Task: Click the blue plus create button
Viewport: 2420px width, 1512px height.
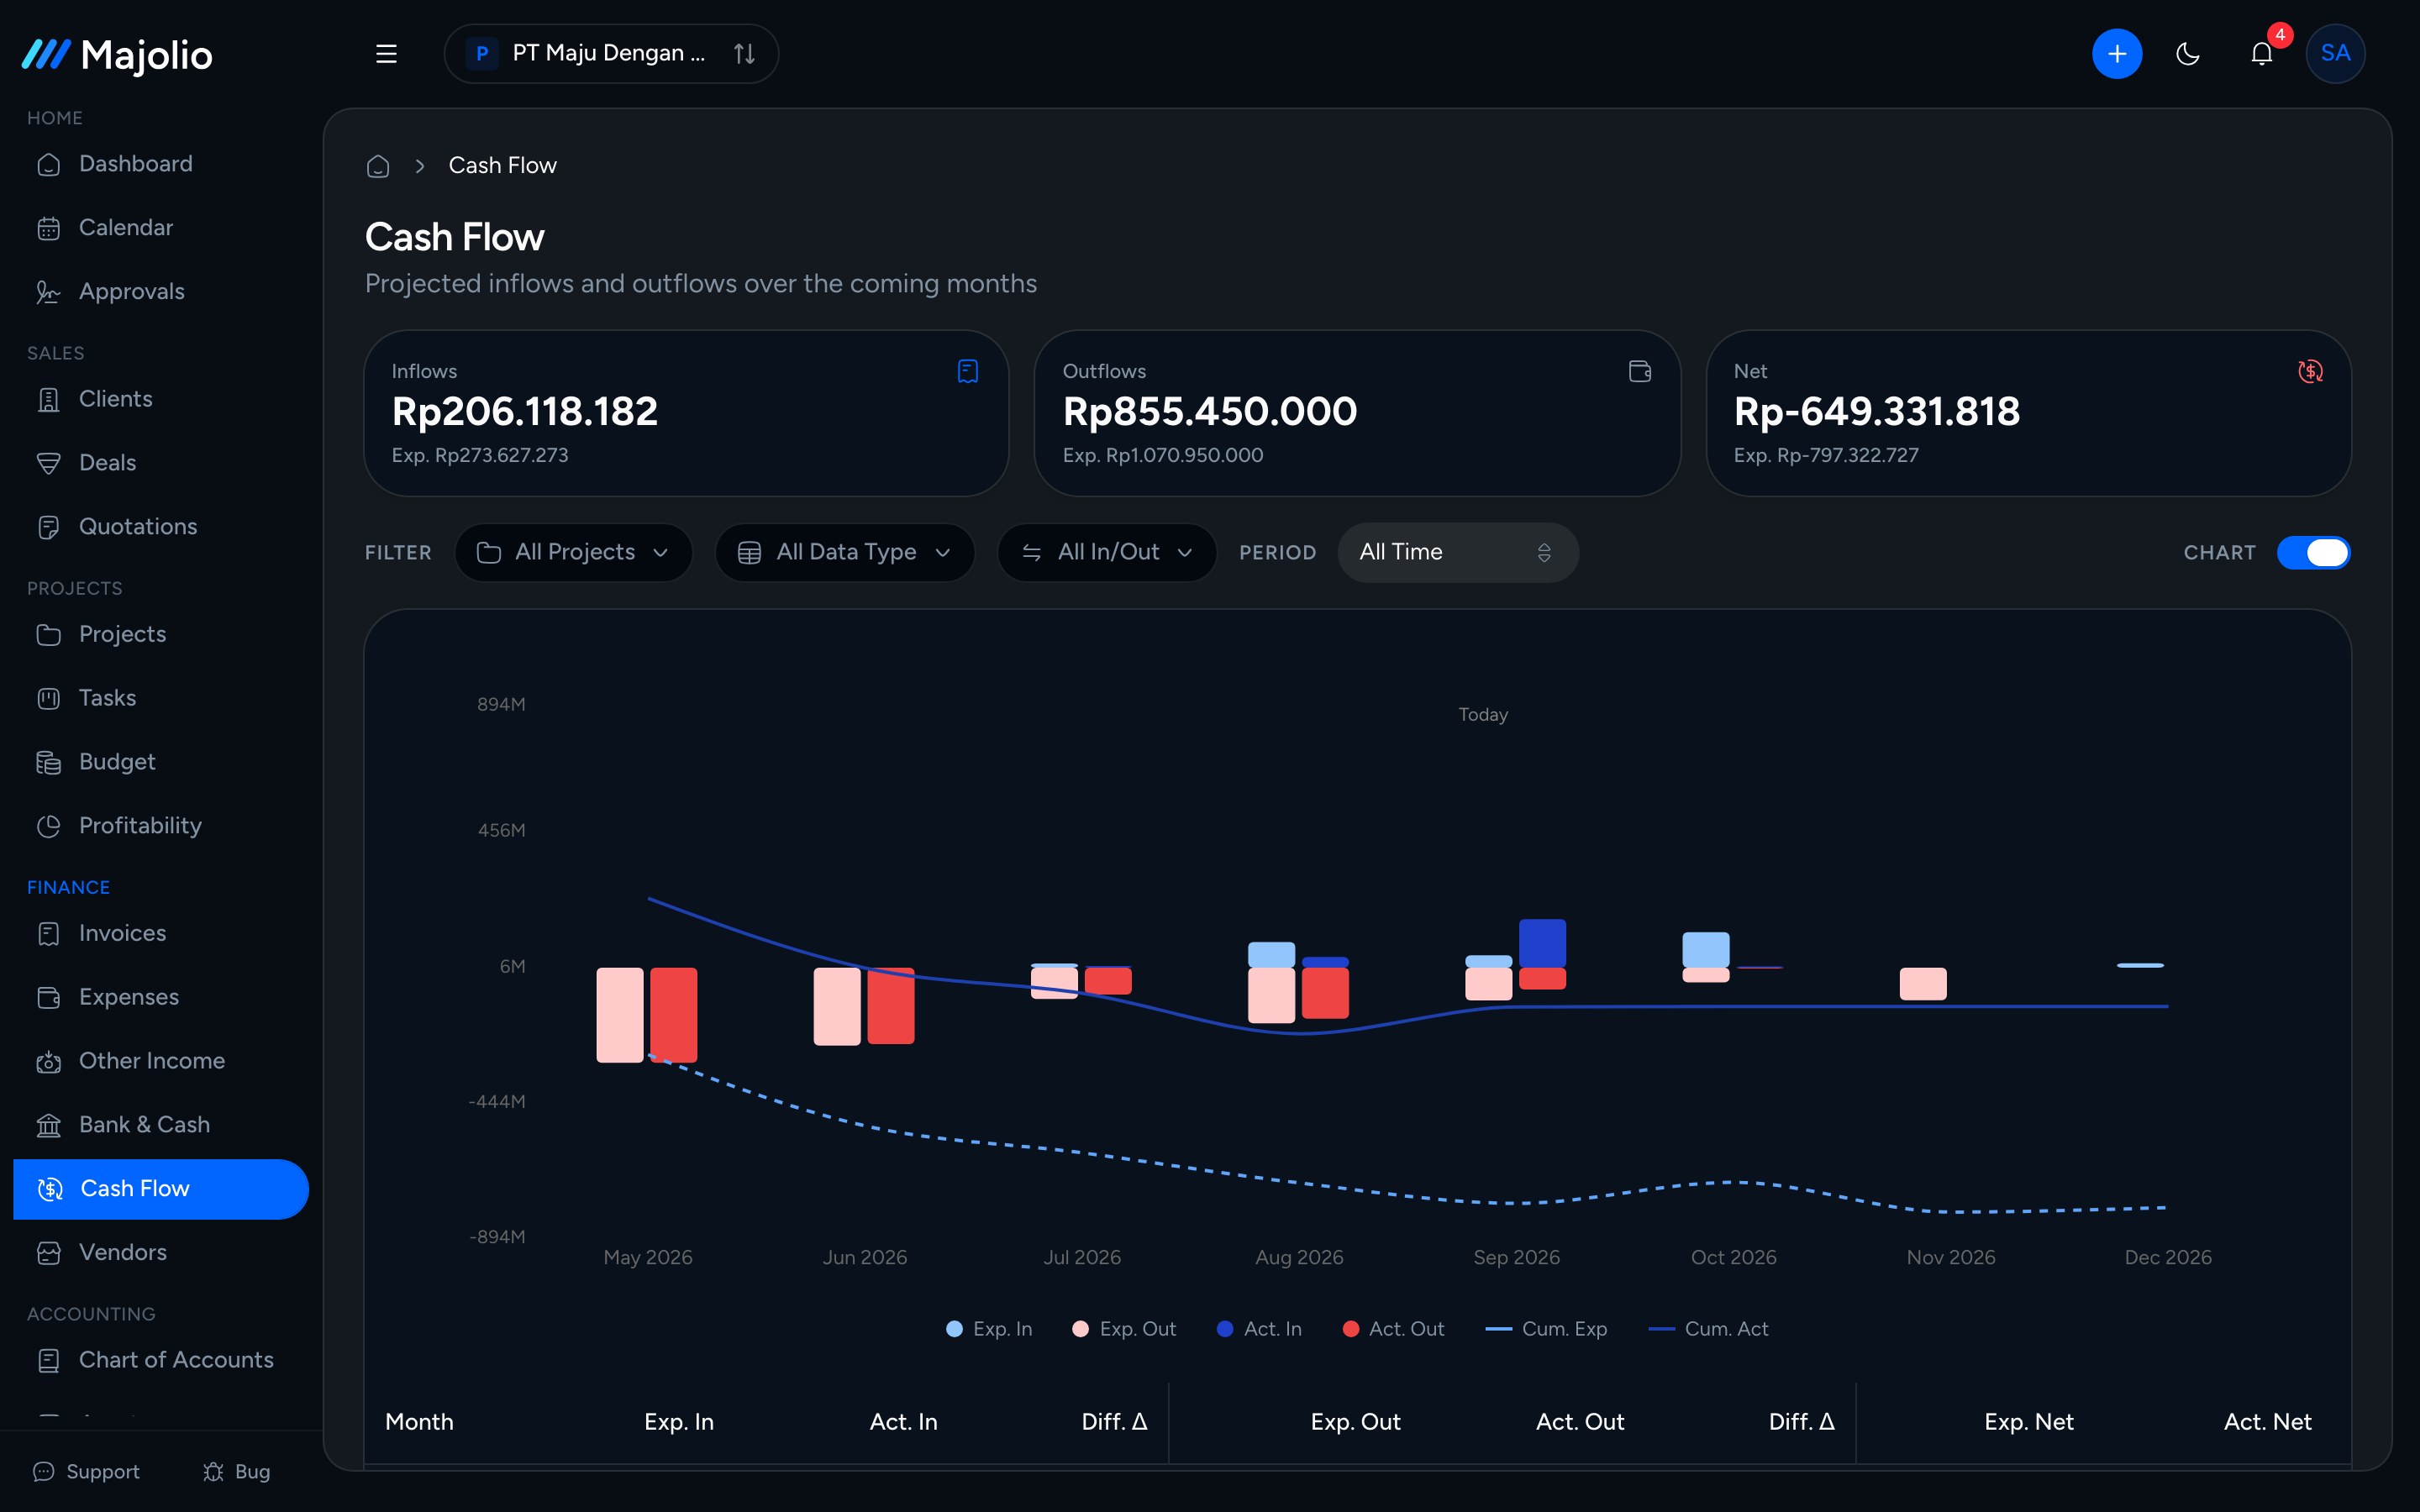Action: [2116, 54]
